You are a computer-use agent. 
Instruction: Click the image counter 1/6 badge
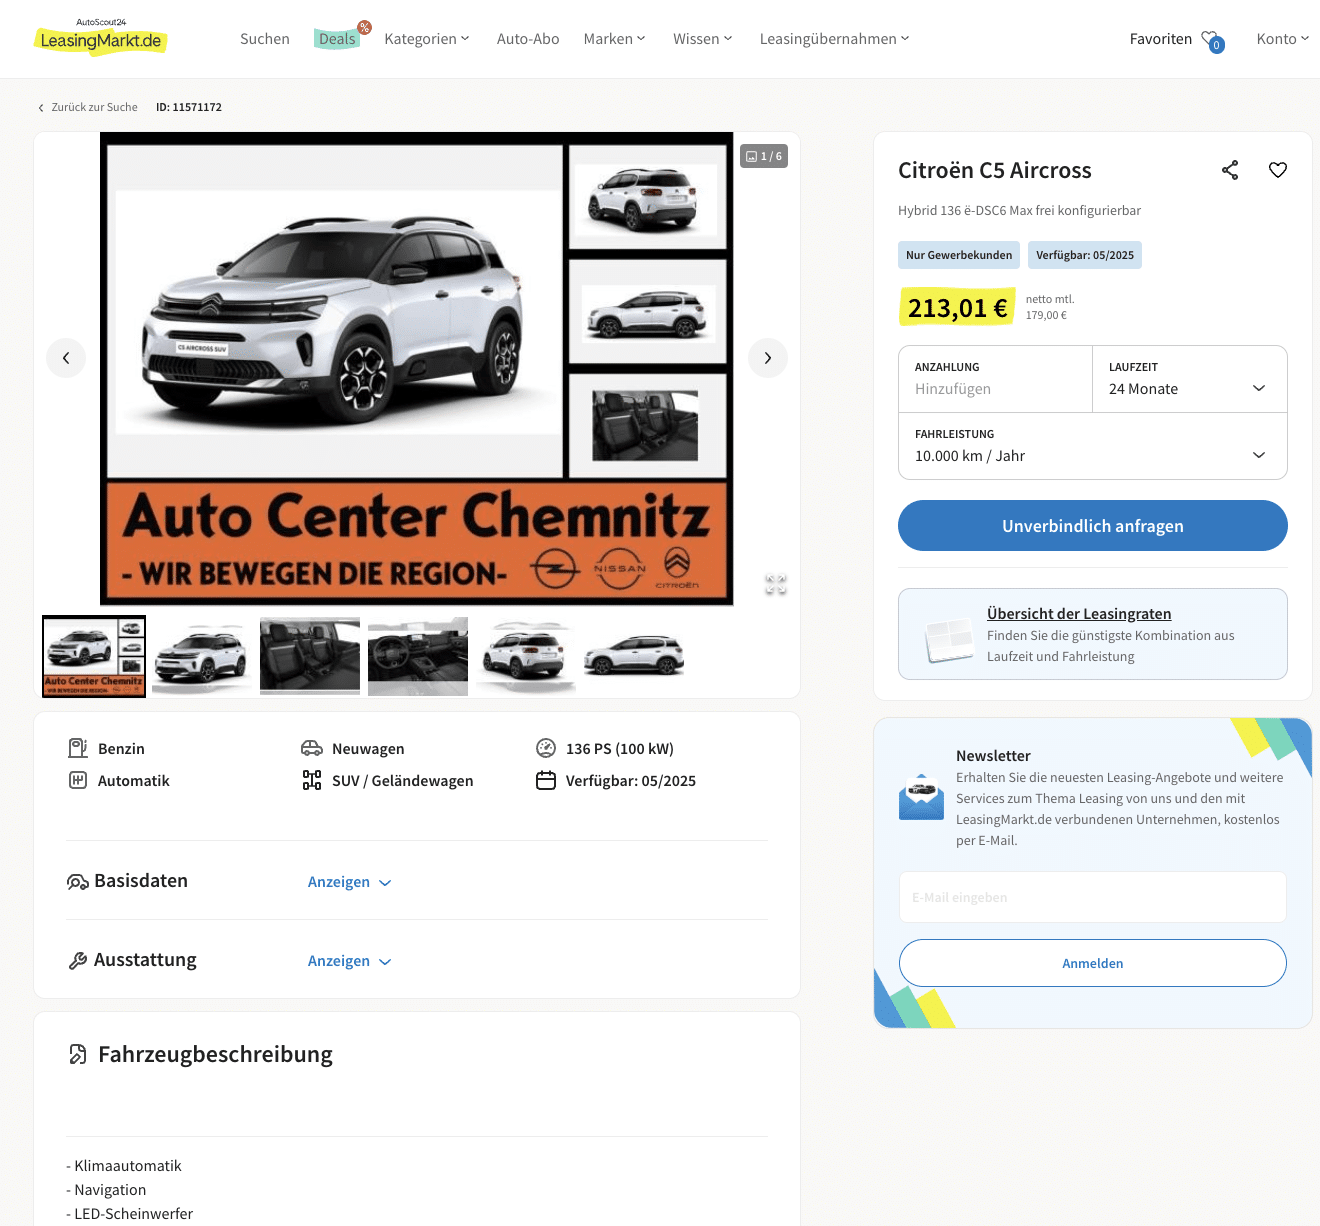pos(764,156)
